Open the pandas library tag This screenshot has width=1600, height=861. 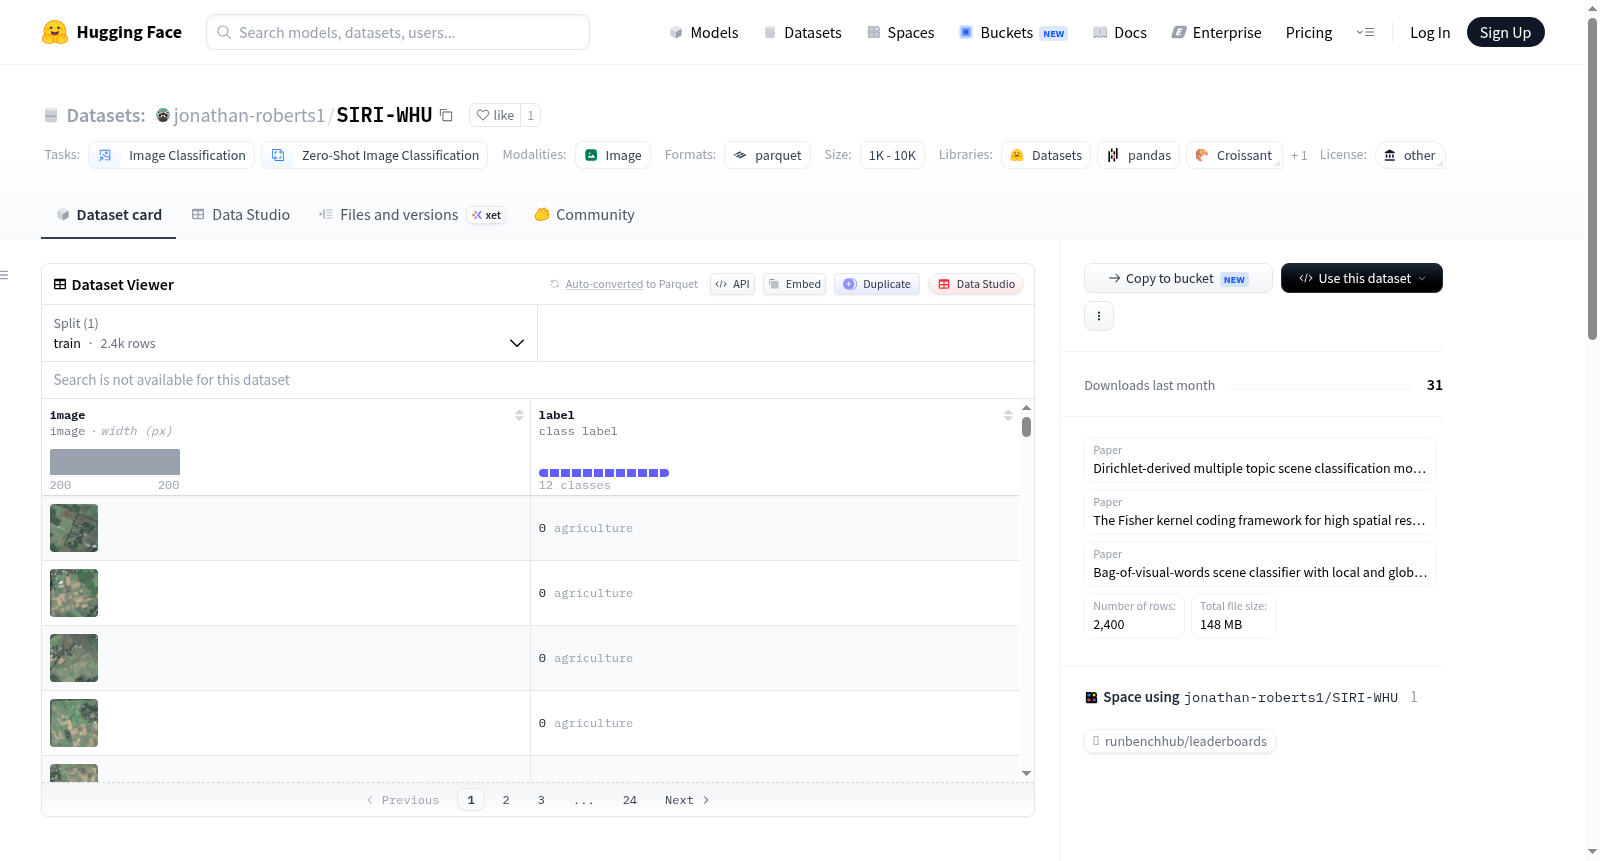[1139, 155]
